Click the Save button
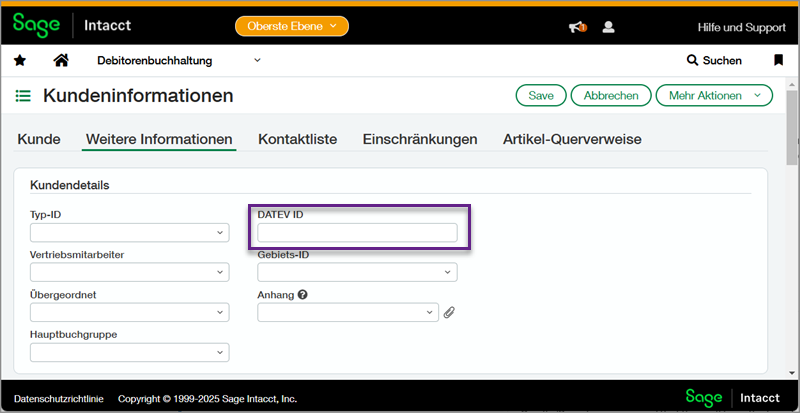 pyautogui.click(x=541, y=96)
